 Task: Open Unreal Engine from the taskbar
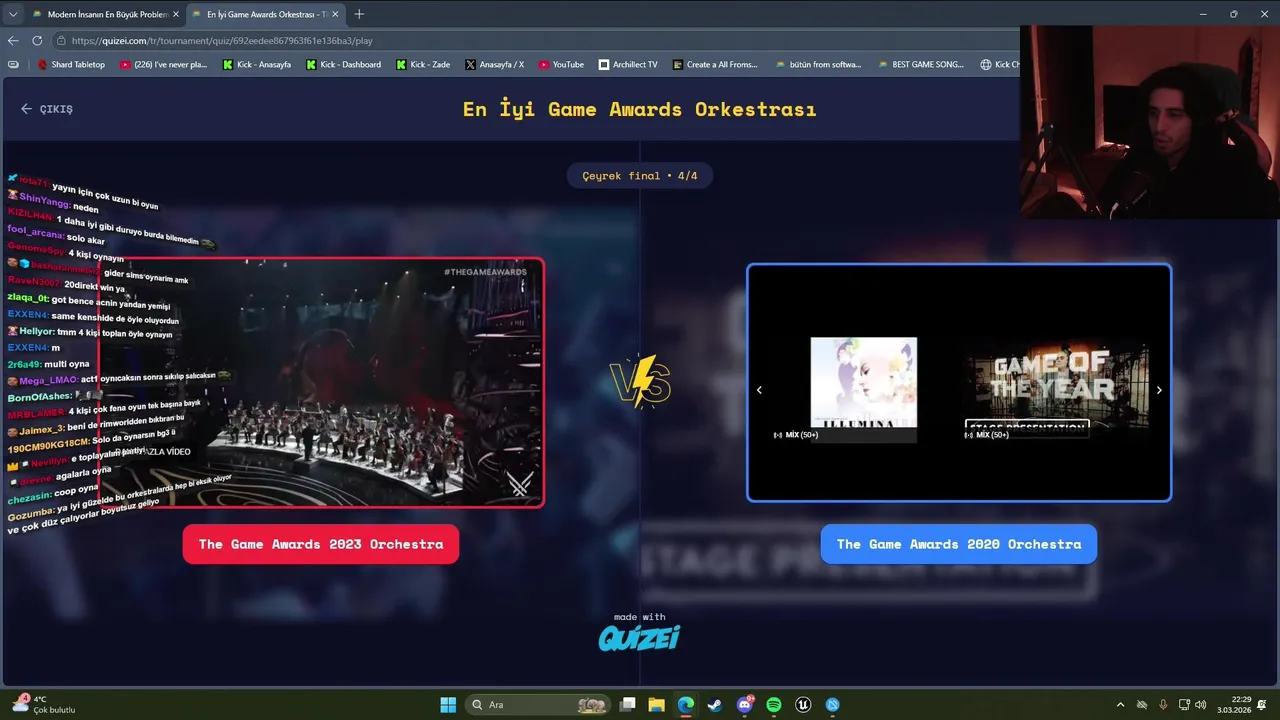coord(803,705)
